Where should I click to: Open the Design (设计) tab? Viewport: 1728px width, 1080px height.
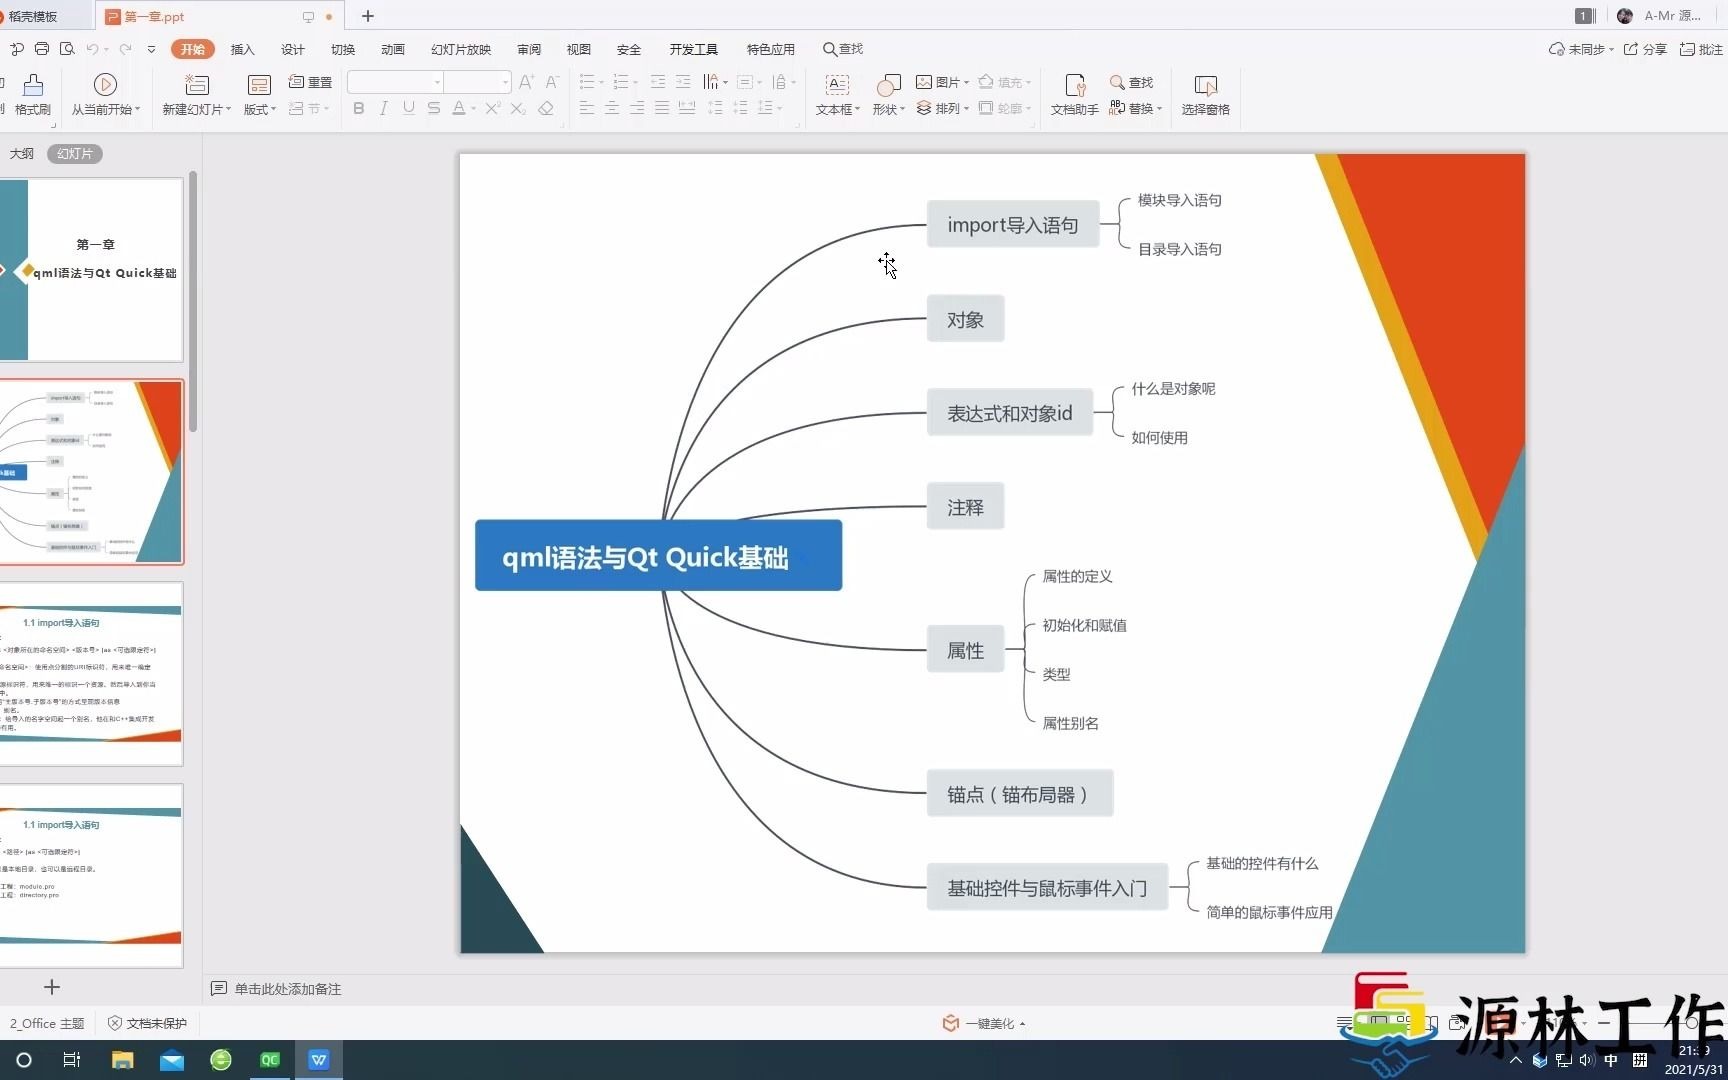(x=293, y=49)
